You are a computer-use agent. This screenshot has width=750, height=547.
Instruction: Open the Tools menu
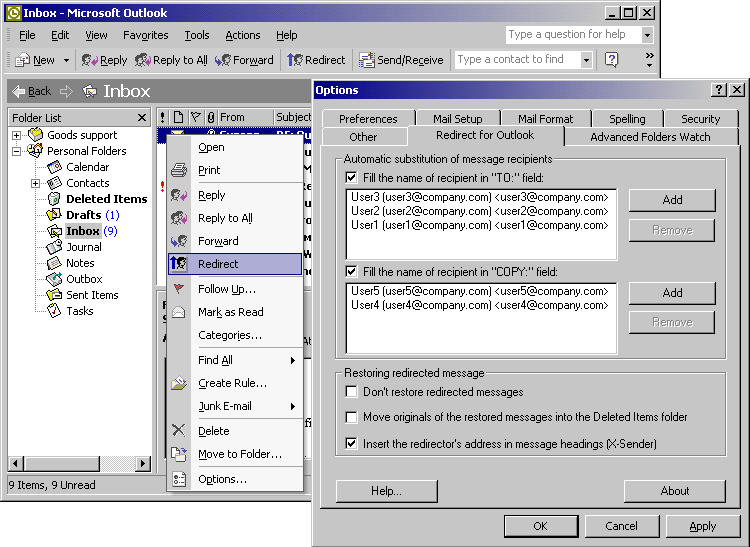197,35
